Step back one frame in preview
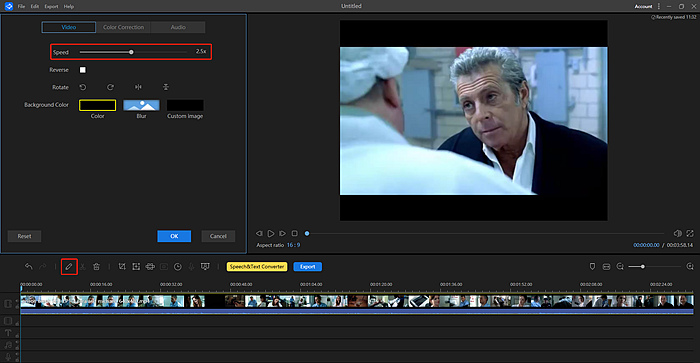The width and height of the screenshot is (700, 363). [259, 234]
